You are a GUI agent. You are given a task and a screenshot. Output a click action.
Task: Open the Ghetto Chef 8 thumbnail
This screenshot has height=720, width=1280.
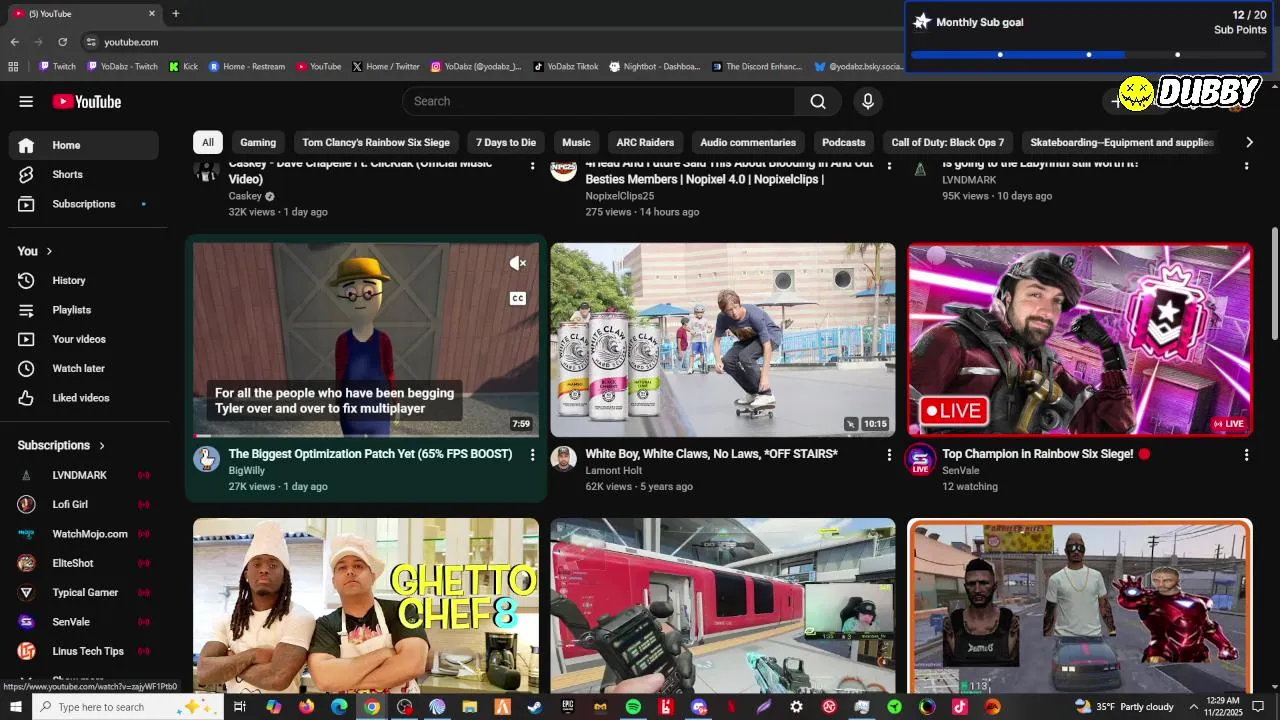366,606
